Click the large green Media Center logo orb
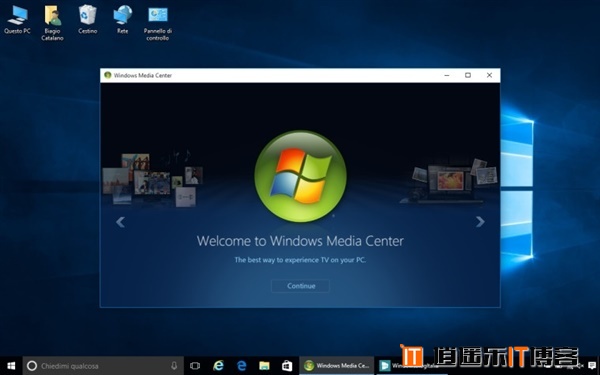The width and height of the screenshot is (600, 375). click(300, 176)
